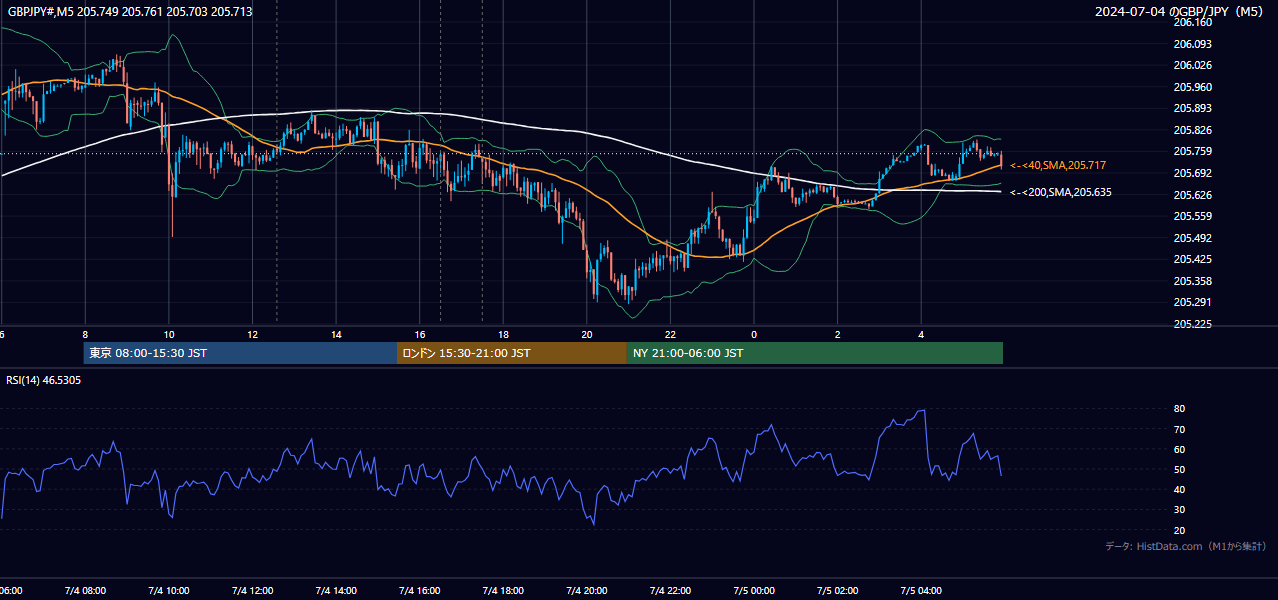This screenshot has width=1278, height=600.
Task: Click the price axis value 205.893
Action: coord(1193,109)
